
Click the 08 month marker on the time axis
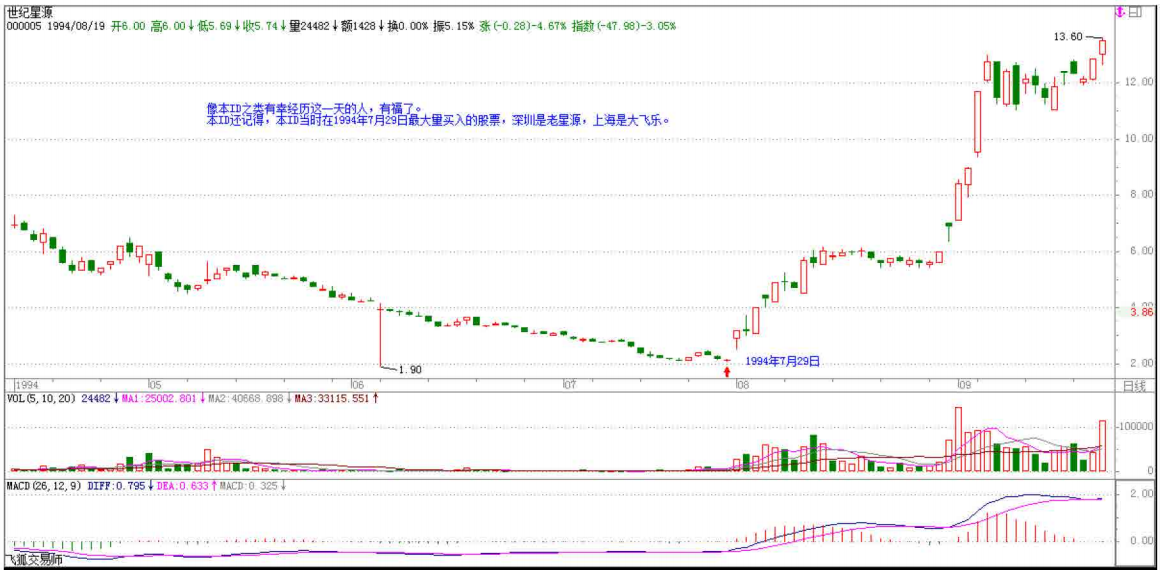[740, 385]
